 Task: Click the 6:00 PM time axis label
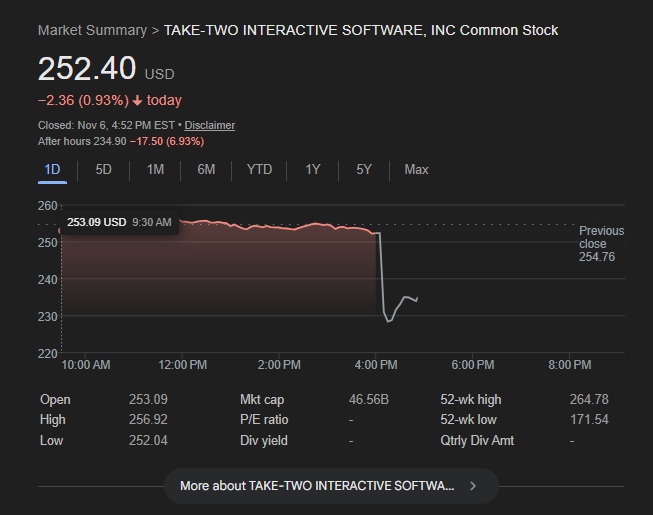point(473,365)
